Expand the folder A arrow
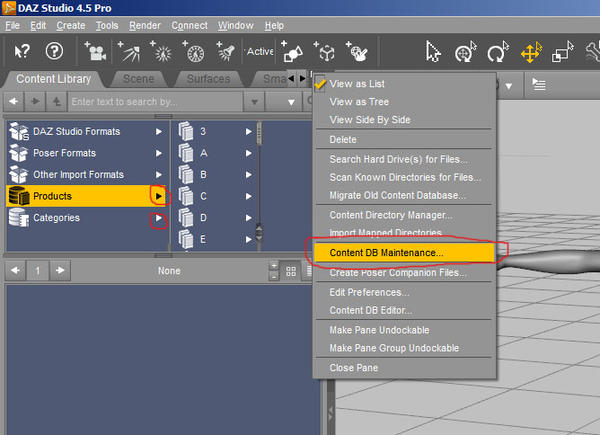The height and width of the screenshot is (435, 600). click(x=249, y=153)
